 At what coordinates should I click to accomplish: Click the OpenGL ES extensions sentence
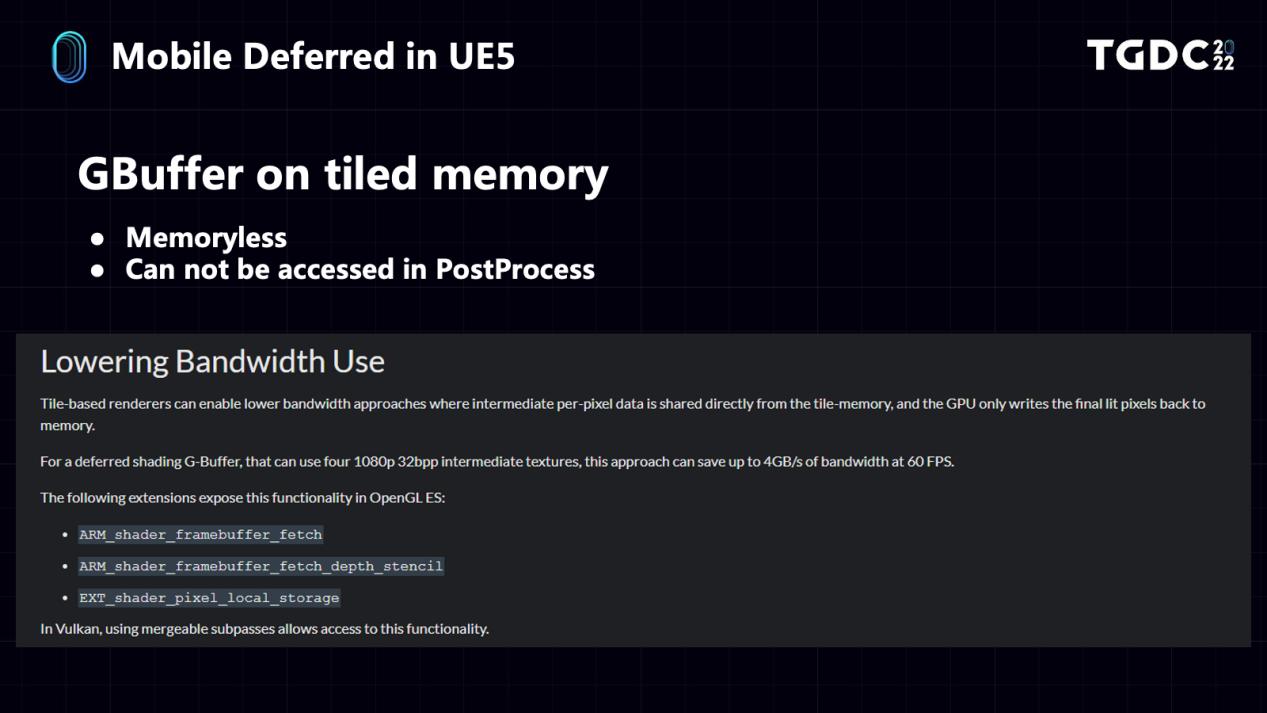pos(242,497)
